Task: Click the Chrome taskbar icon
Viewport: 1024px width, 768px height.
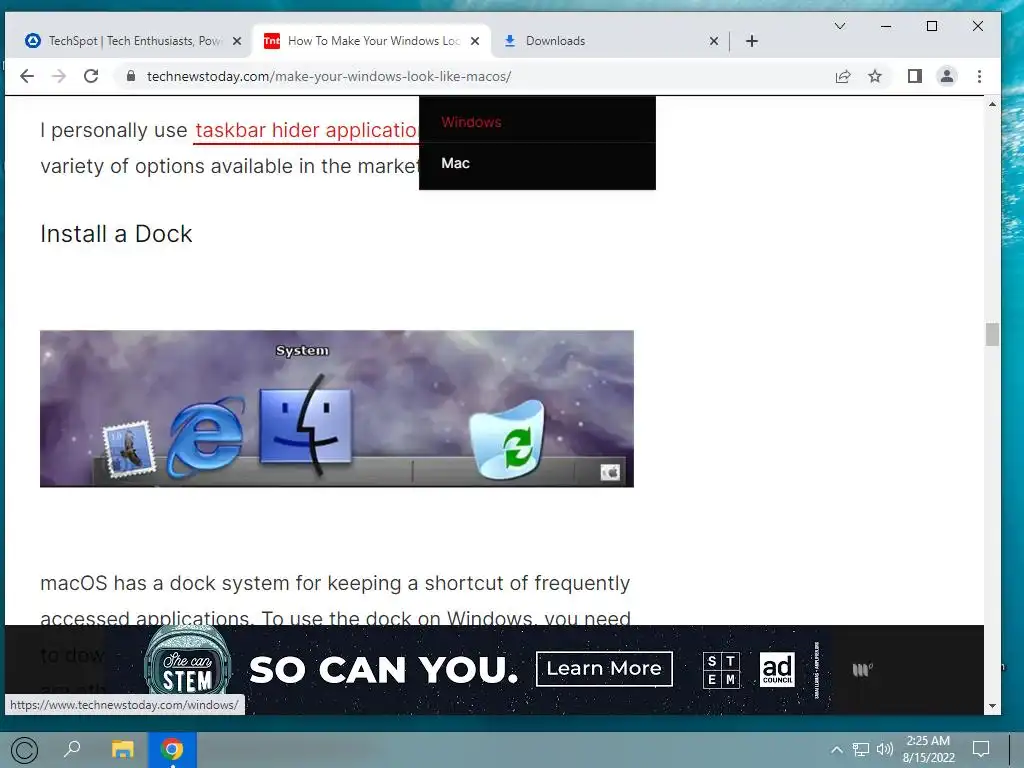Action: point(172,749)
